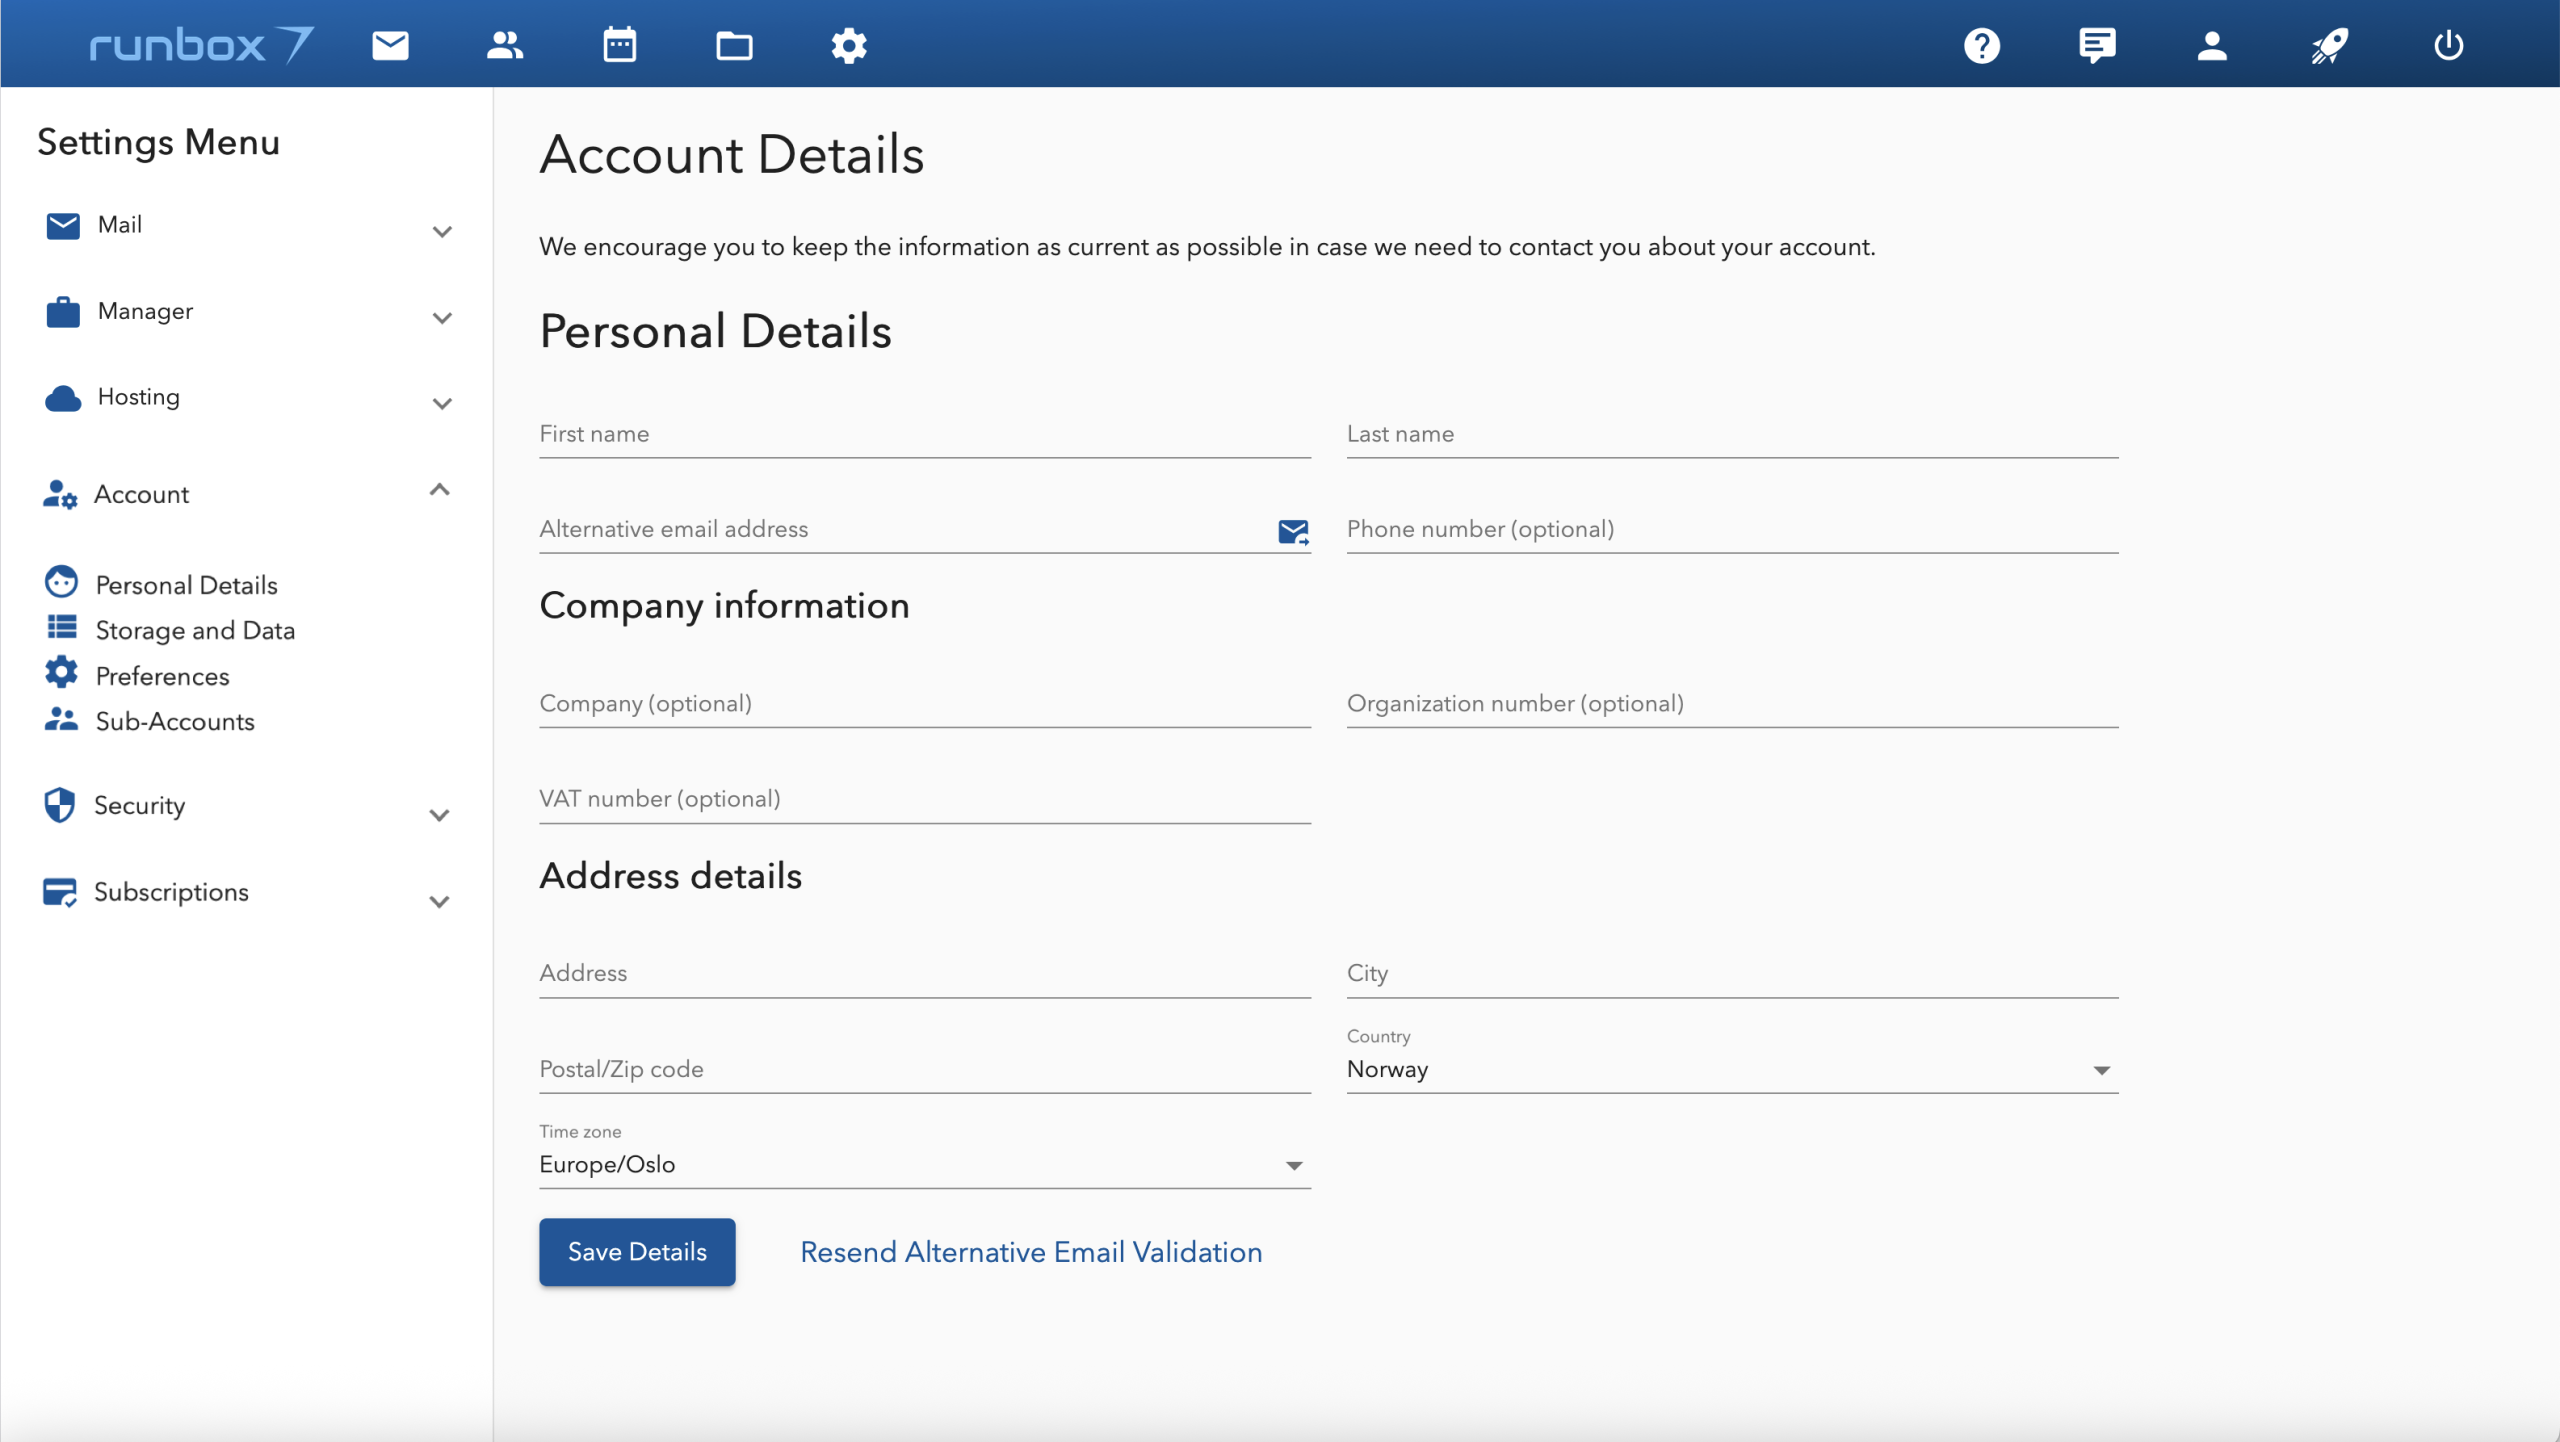
Task: Open the chat message icon in header
Action: (x=2096, y=45)
